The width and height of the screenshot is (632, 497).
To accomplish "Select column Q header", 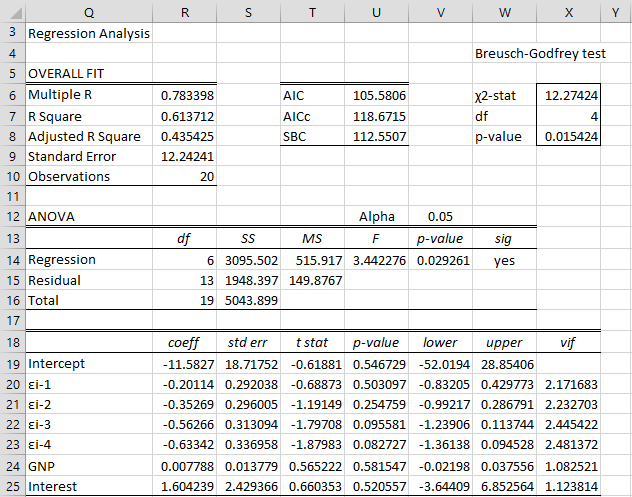I will (x=89, y=12).
